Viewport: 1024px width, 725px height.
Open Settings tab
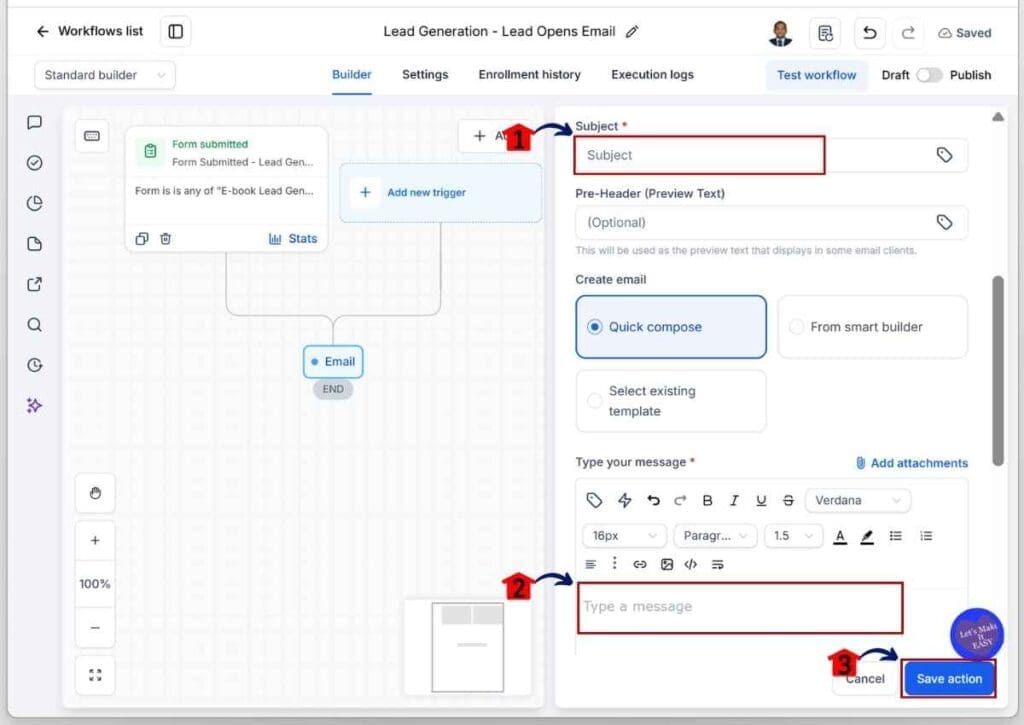[x=425, y=74]
